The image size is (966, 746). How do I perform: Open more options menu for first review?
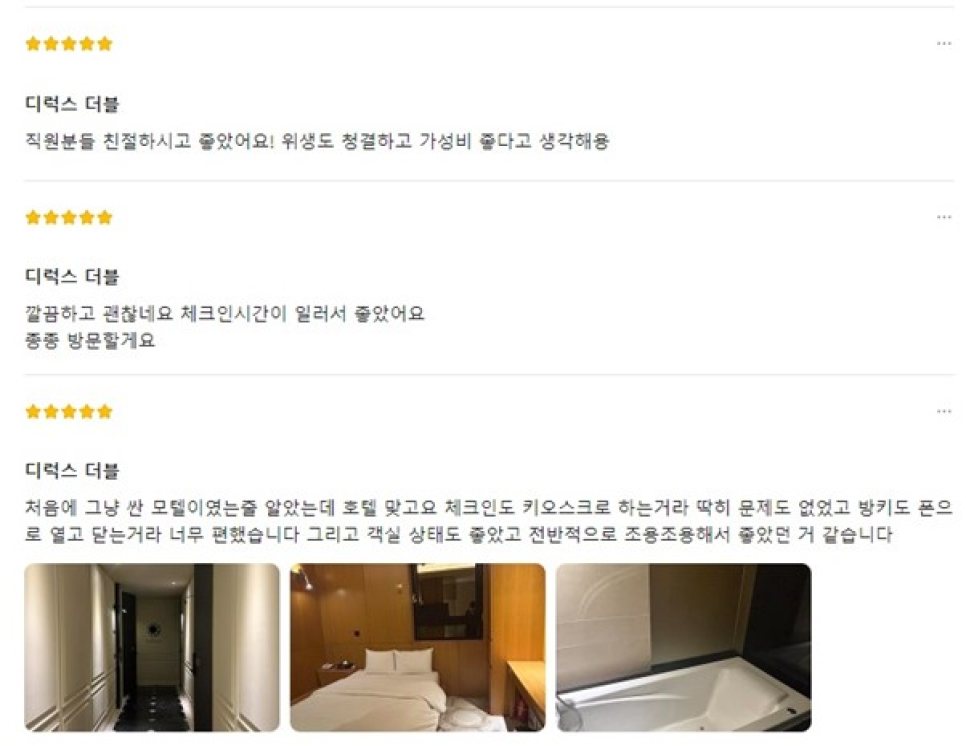coord(944,43)
